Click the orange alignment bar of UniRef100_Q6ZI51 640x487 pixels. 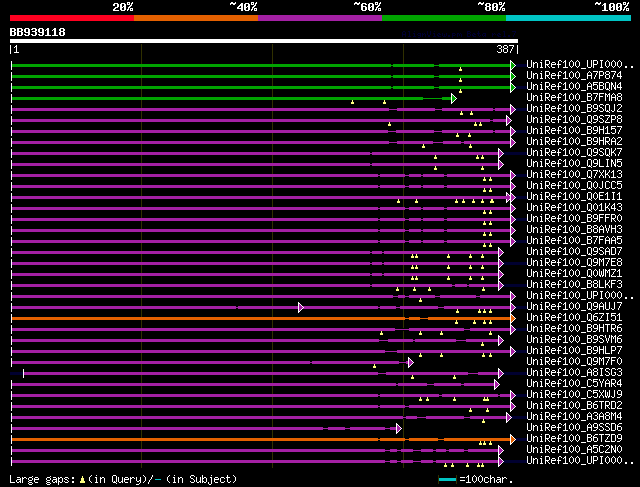click(261, 318)
